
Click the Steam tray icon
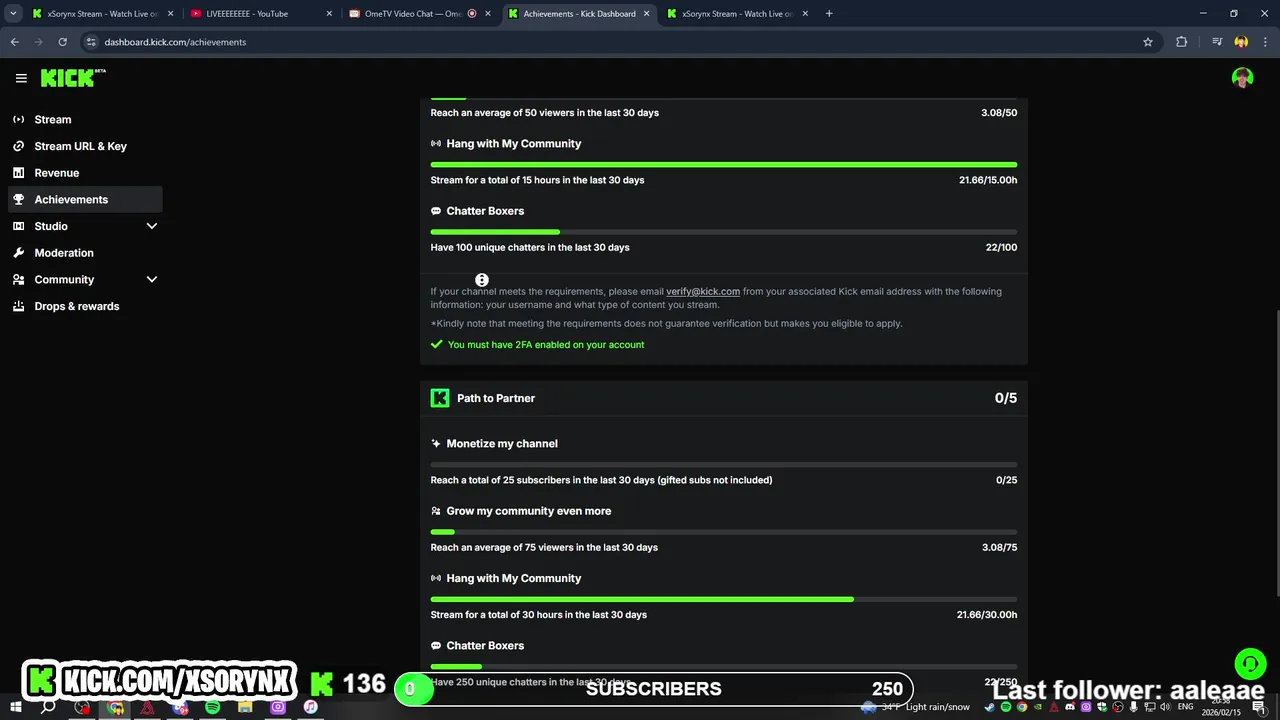(990, 707)
